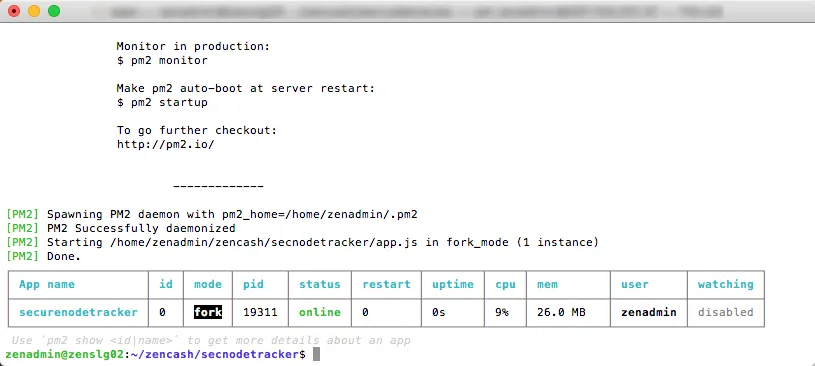The image size is (815, 366).
Task: Click the '$ pm2 startup' command line
Action: pos(162,102)
